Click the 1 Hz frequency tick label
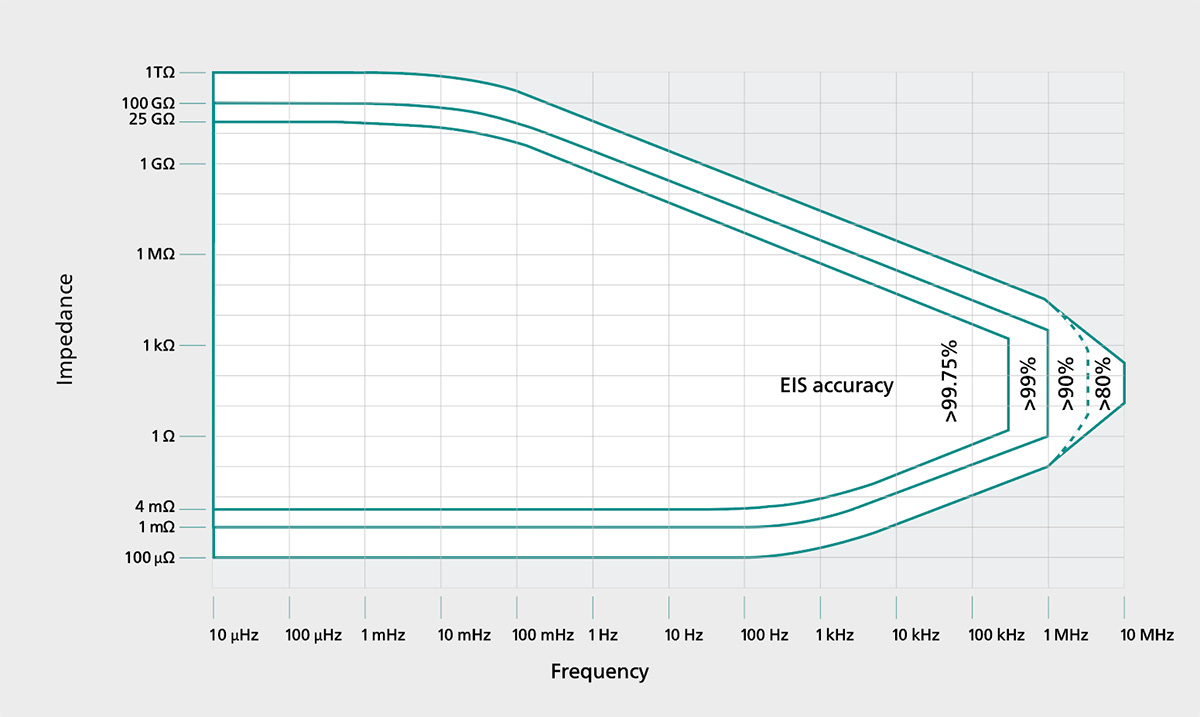Screen dimensions: 1200x717 603,635
